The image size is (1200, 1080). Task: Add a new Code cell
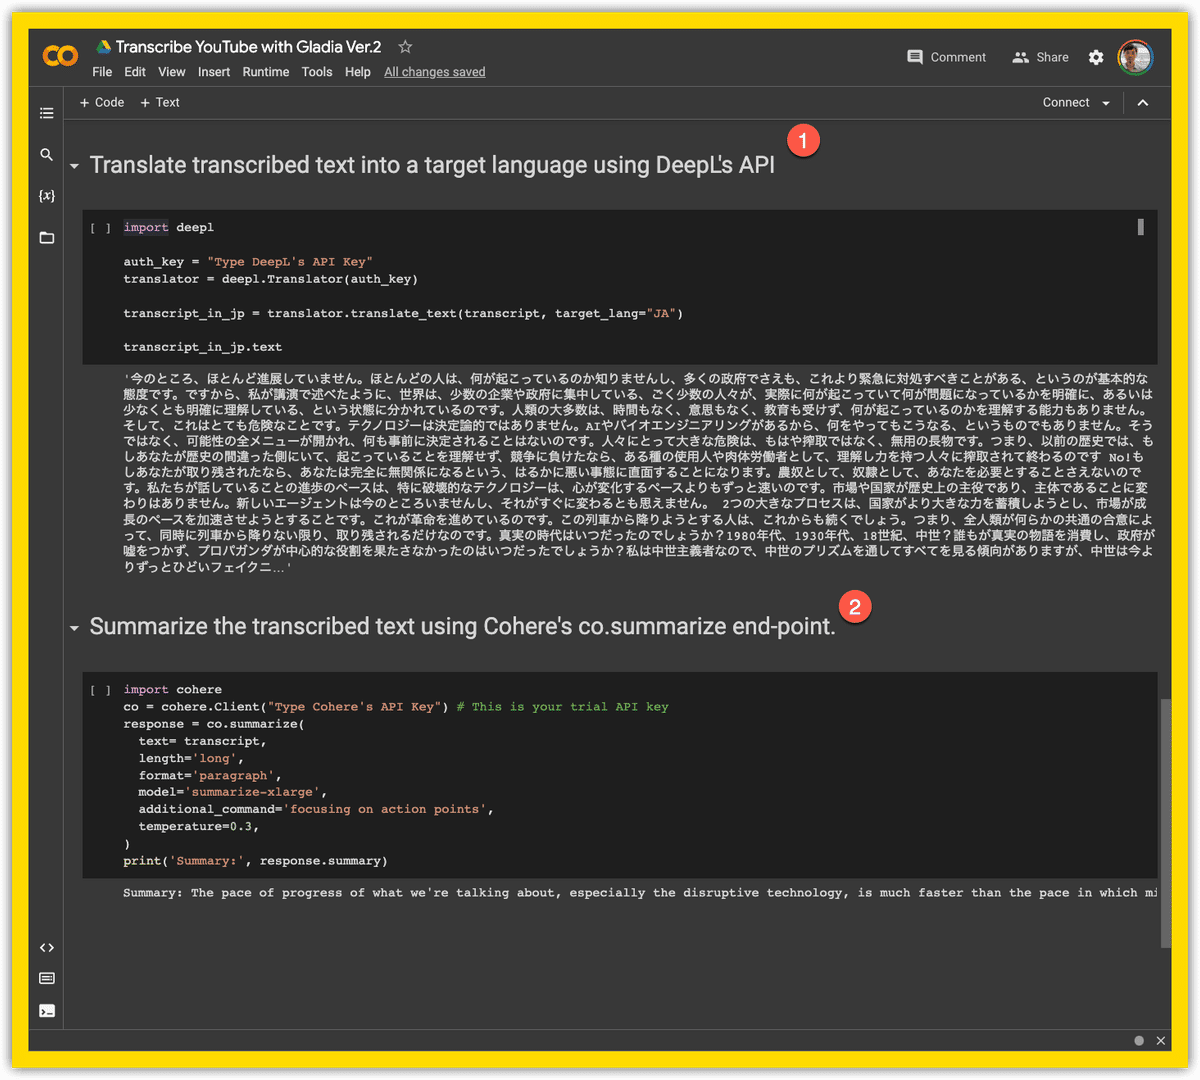coord(102,102)
